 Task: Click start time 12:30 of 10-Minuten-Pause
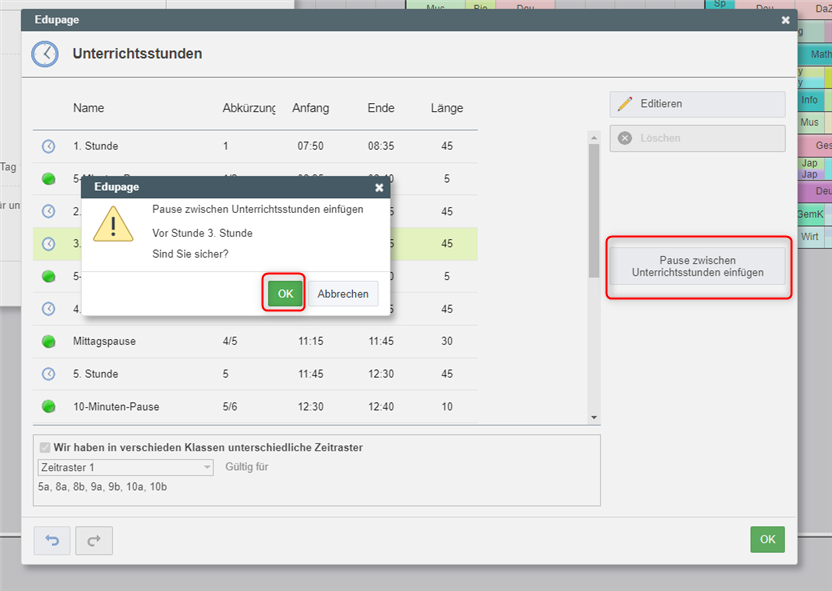point(310,407)
